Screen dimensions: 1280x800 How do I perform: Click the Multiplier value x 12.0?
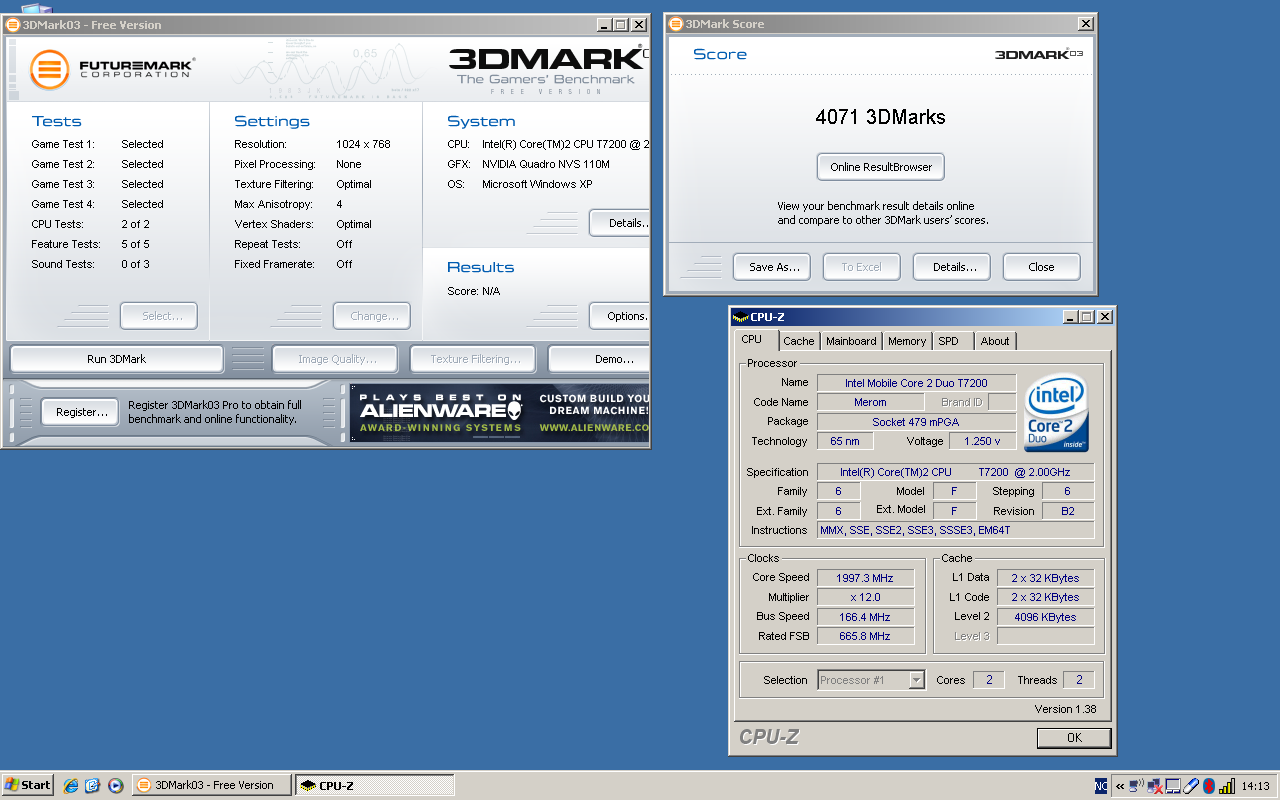(866, 597)
